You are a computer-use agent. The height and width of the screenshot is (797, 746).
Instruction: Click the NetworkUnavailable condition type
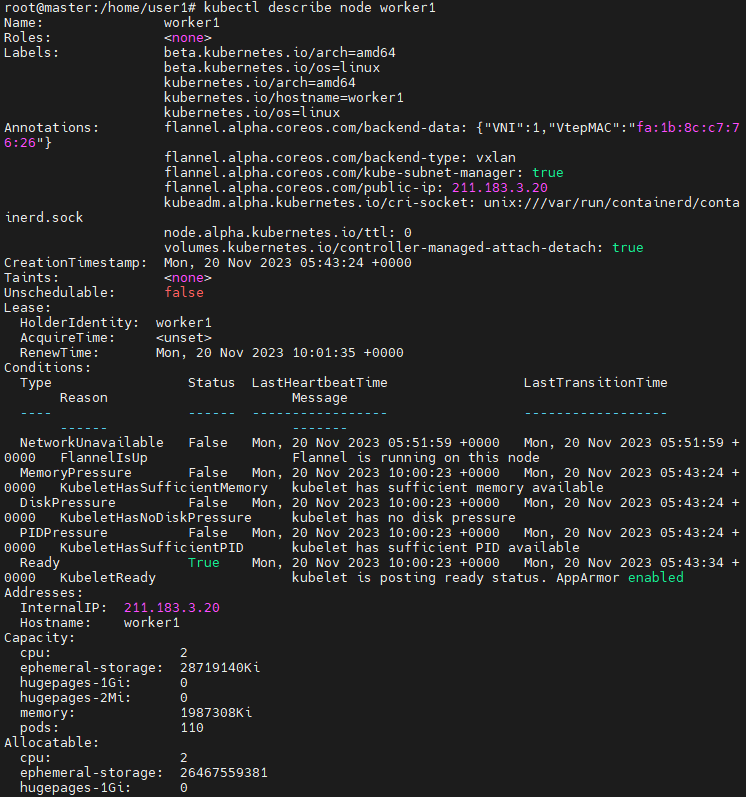pyautogui.click(x=91, y=442)
